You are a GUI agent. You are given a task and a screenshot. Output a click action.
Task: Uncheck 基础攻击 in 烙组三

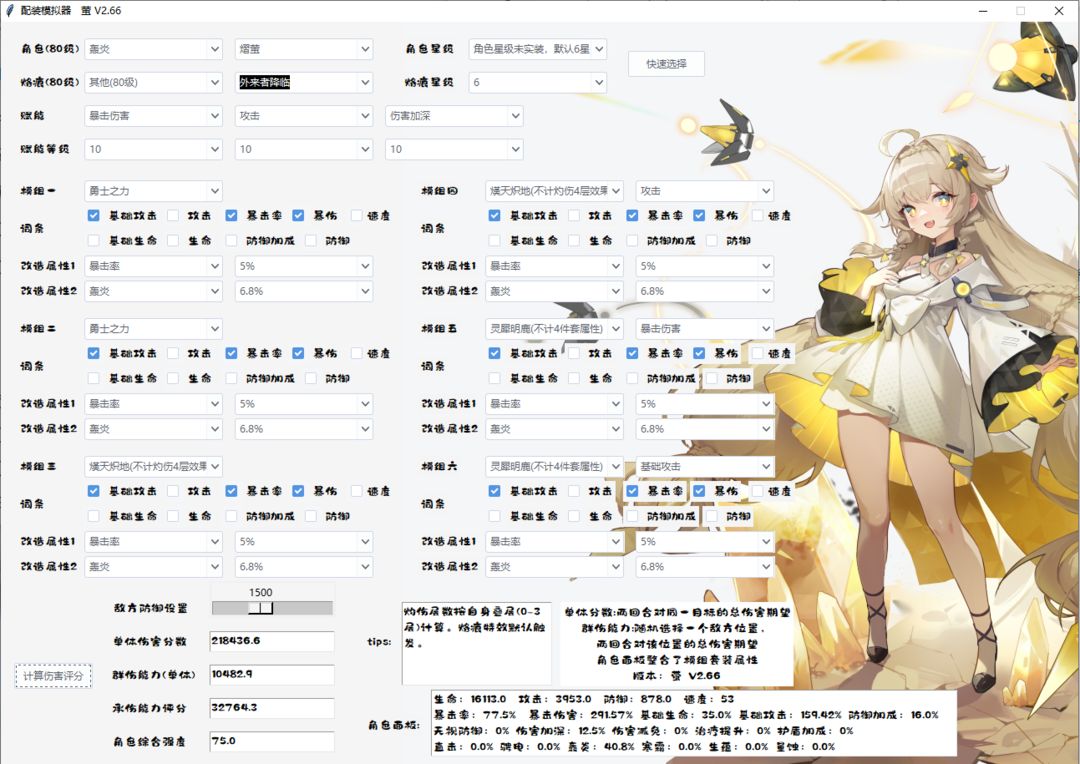(x=94, y=491)
